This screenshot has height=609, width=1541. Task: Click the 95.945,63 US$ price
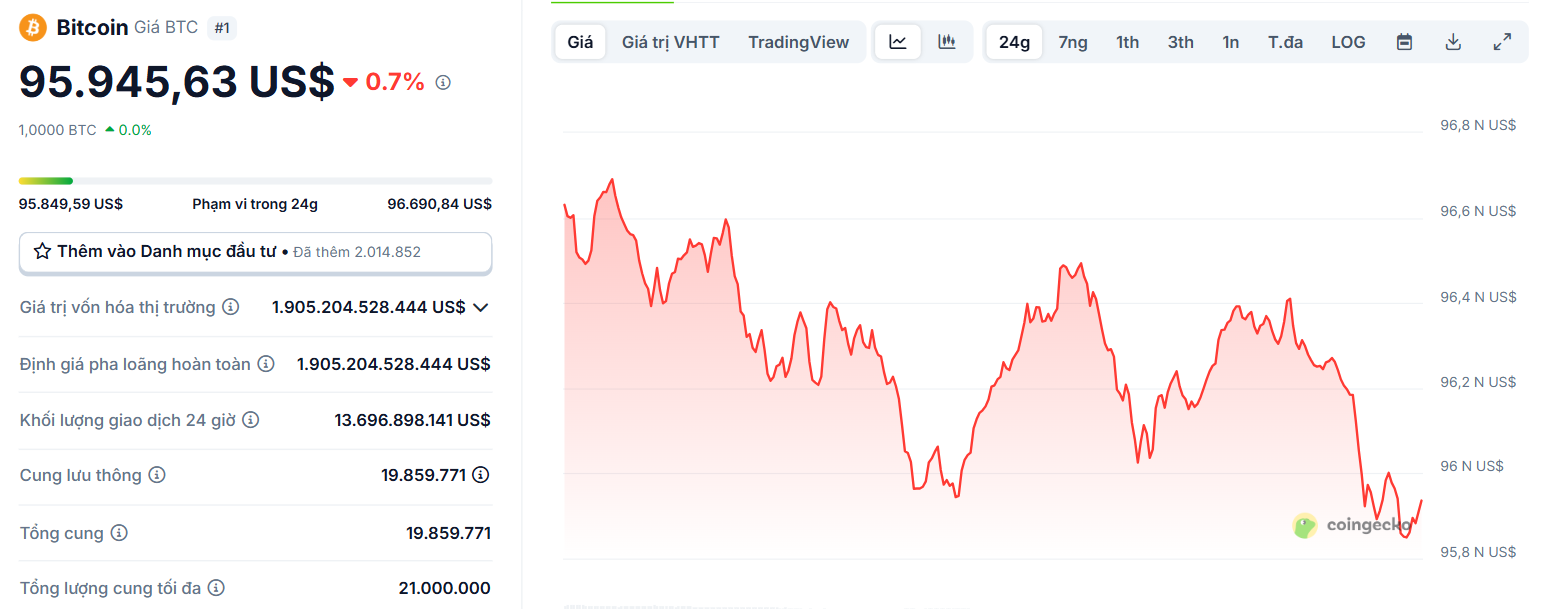coord(176,82)
